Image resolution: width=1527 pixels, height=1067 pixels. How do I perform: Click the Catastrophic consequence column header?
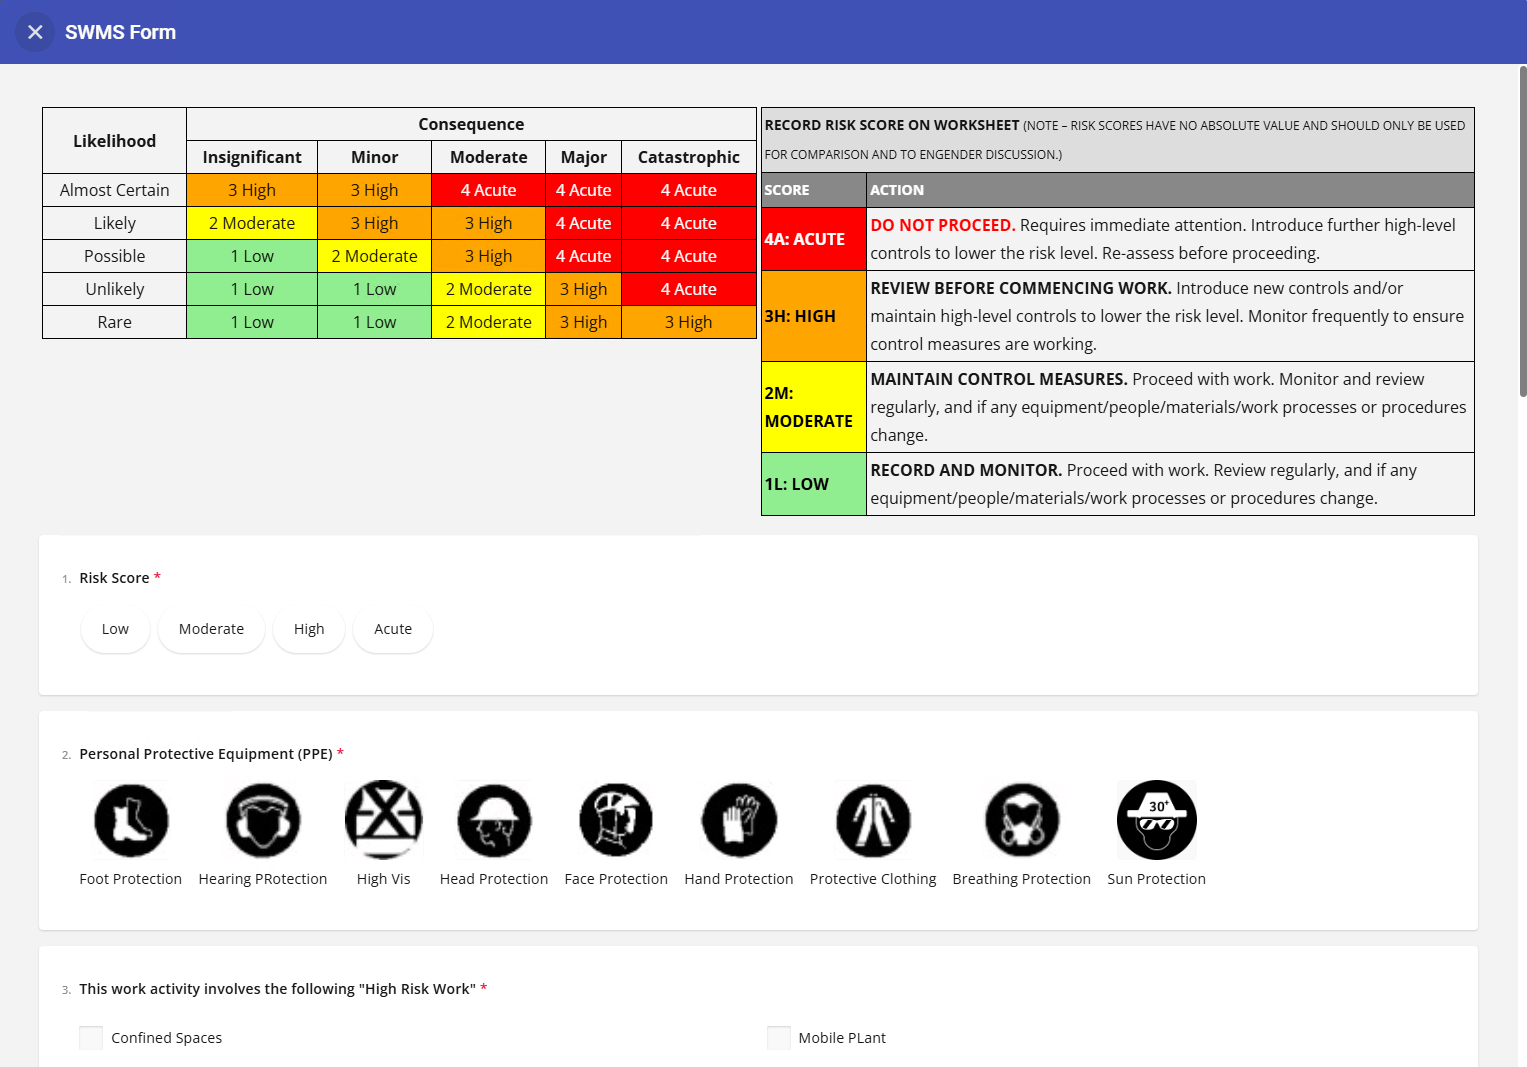coord(689,157)
